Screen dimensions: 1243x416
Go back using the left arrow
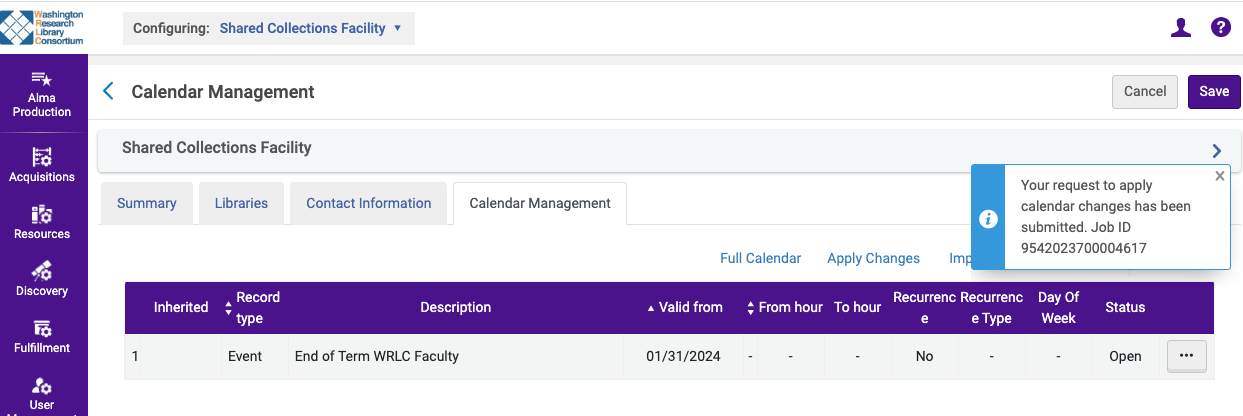109,92
